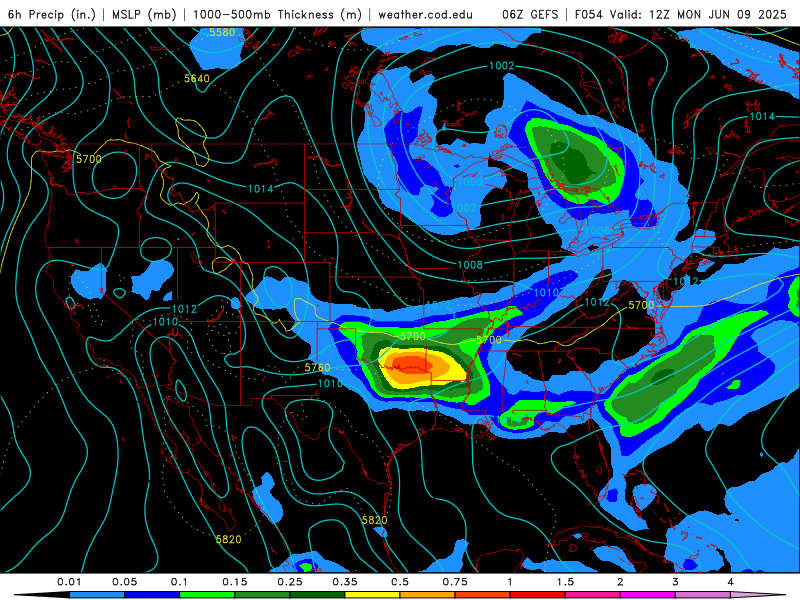Click the legend value '0.1'
The width and height of the screenshot is (800, 600).
179,582
